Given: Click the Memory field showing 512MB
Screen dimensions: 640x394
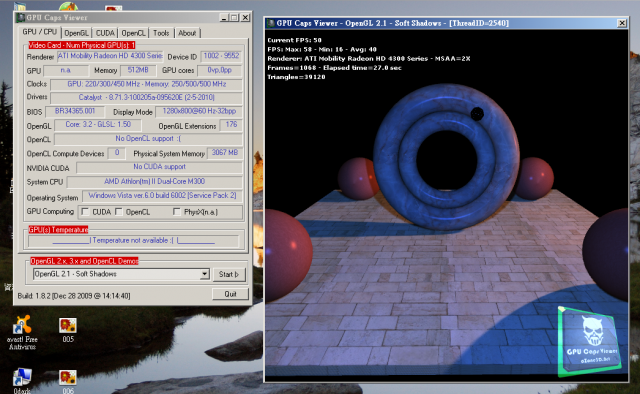Looking at the screenshot, I should (x=138, y=70).
